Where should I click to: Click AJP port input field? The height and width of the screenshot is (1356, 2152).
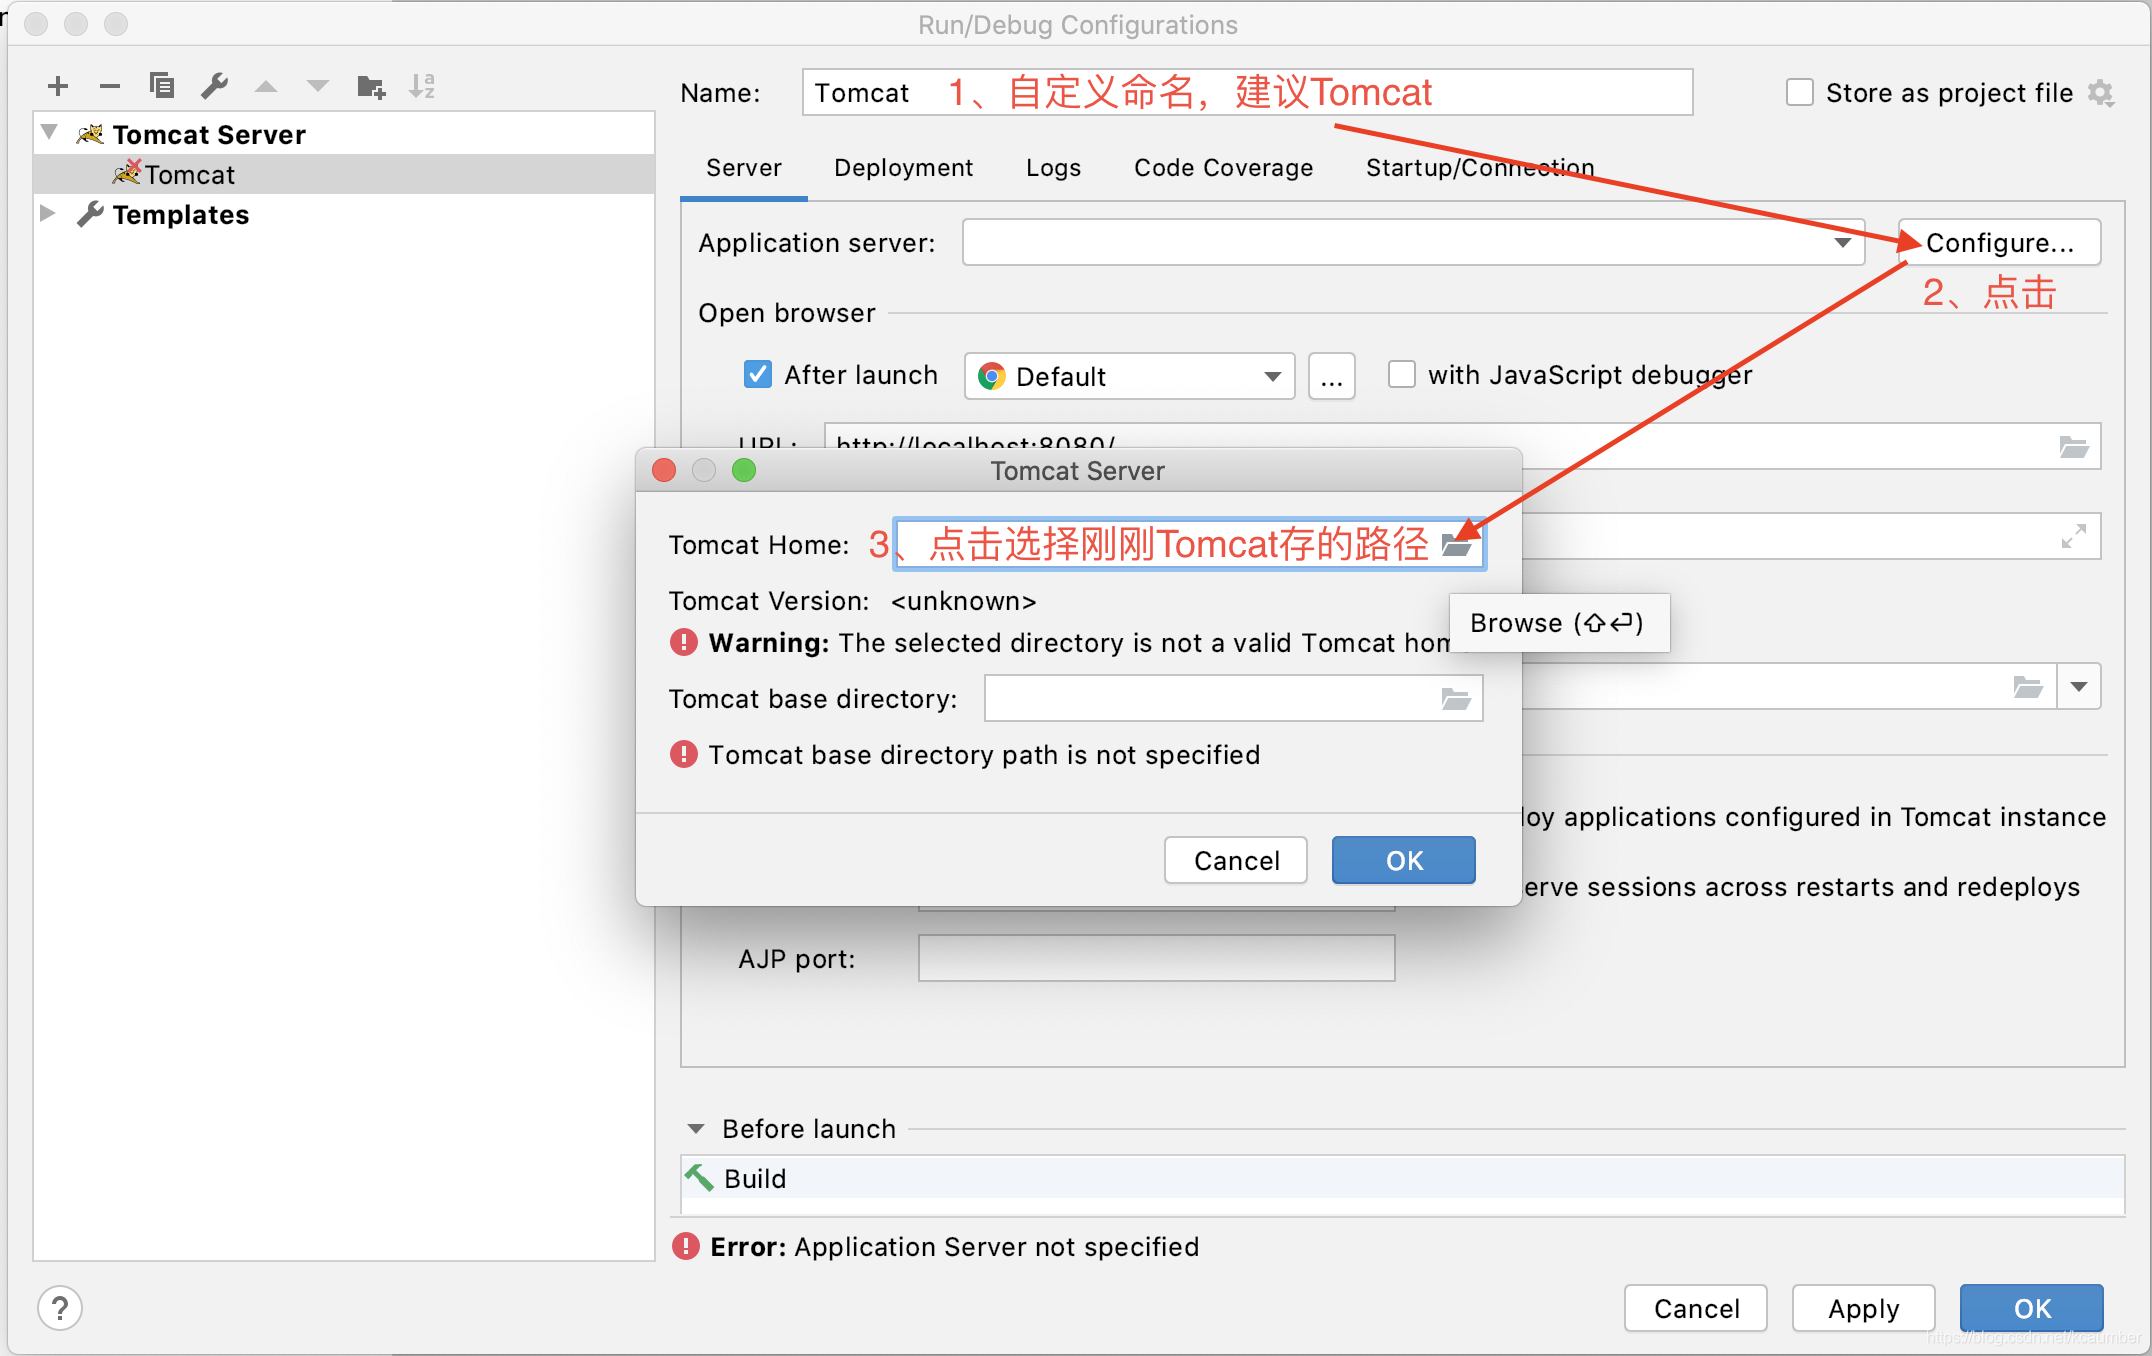(1157, 958)
